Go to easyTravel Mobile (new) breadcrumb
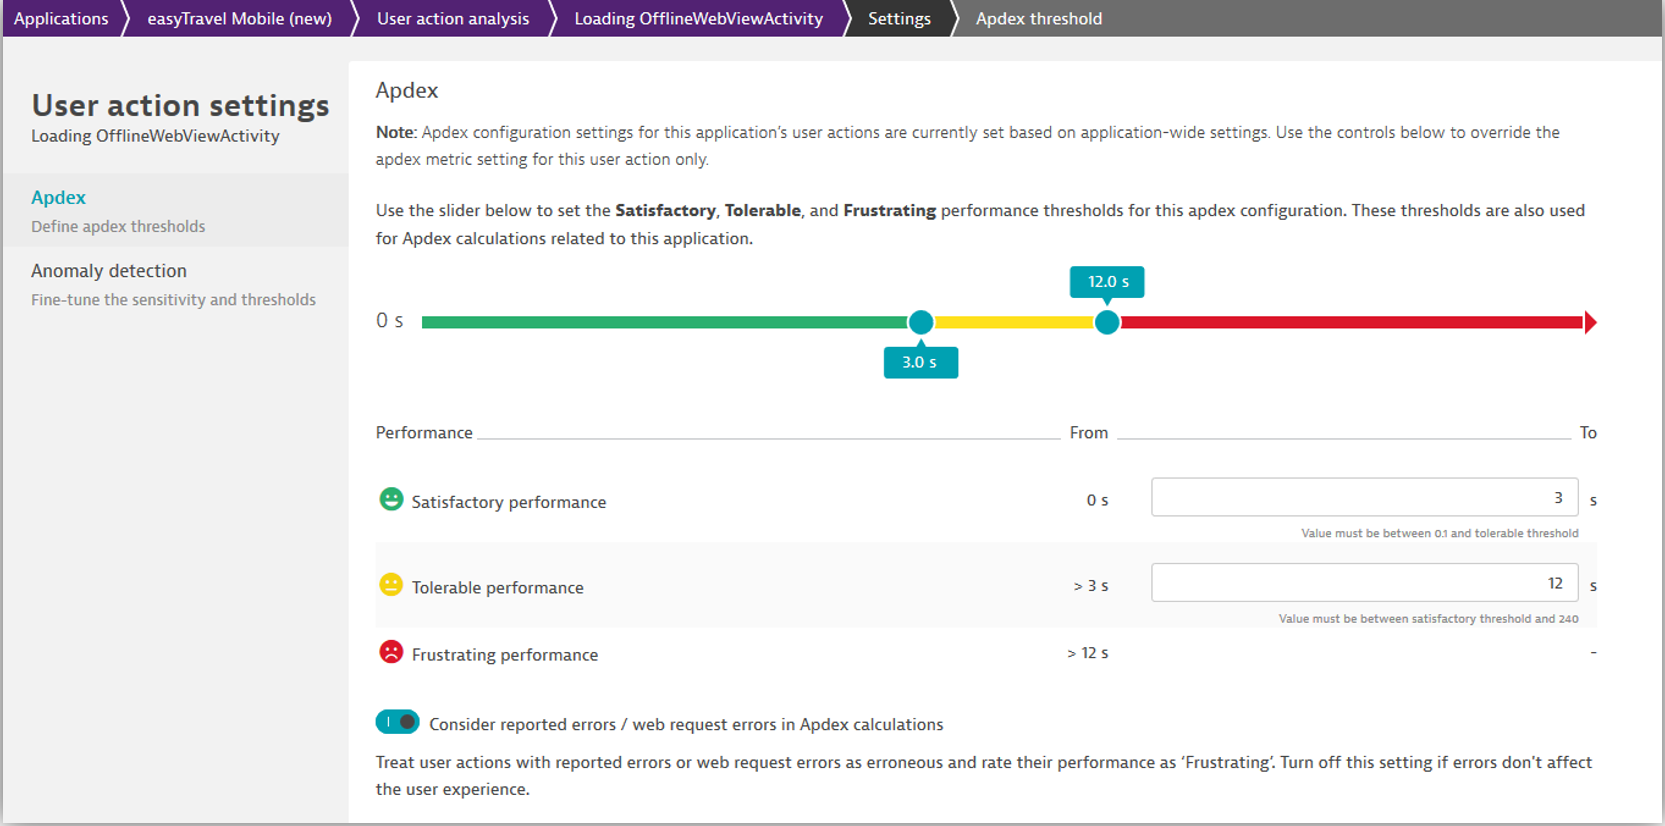1665x826 pixels. pyautogui.click(x=239, y=18)
